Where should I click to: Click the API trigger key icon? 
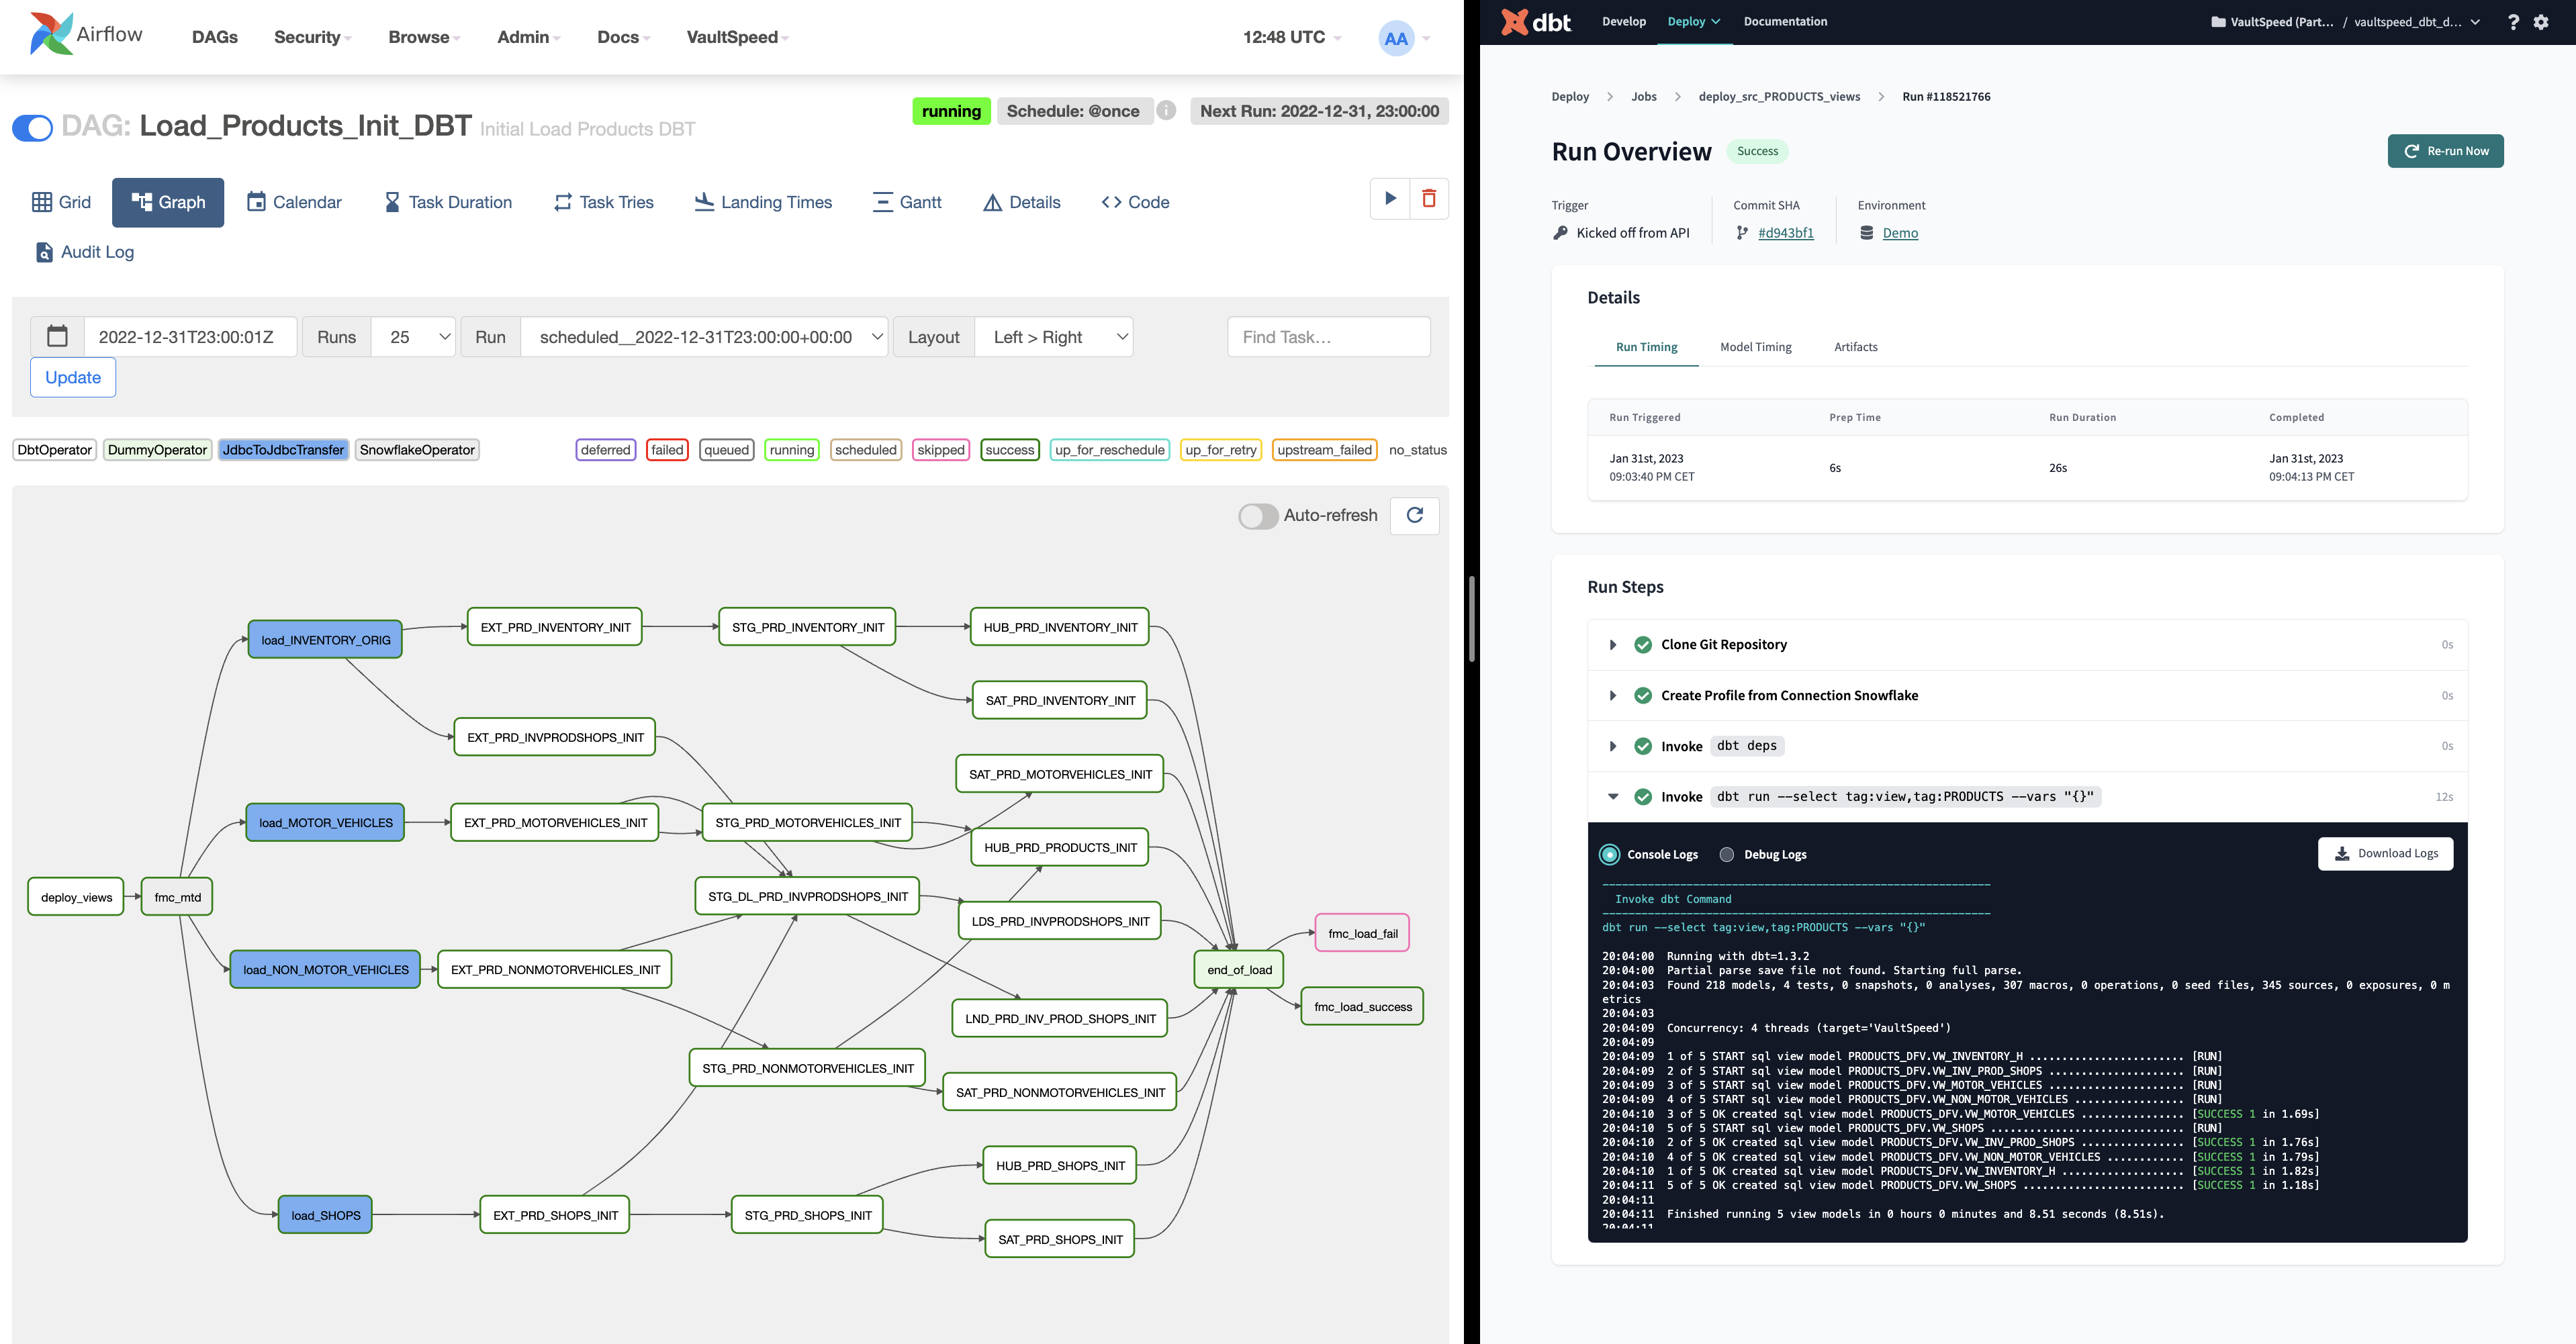pos(1560,233)
